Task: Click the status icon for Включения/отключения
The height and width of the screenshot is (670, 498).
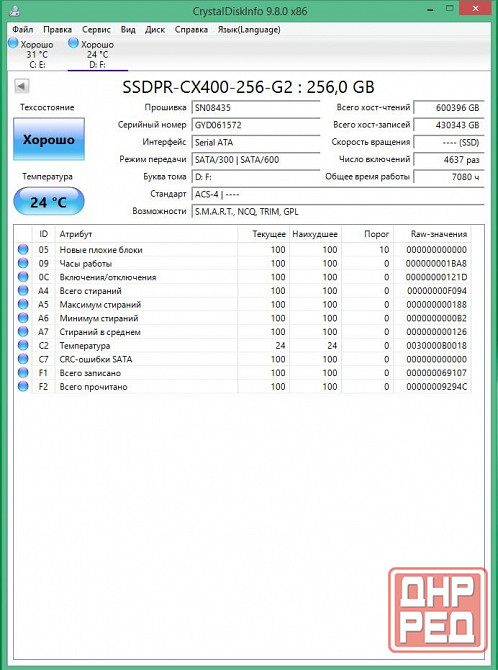Action: click(x=23, y=277)
